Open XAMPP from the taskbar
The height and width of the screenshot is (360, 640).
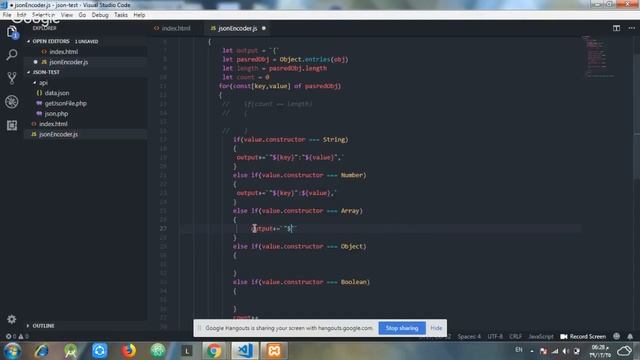(x=274, y=351)
